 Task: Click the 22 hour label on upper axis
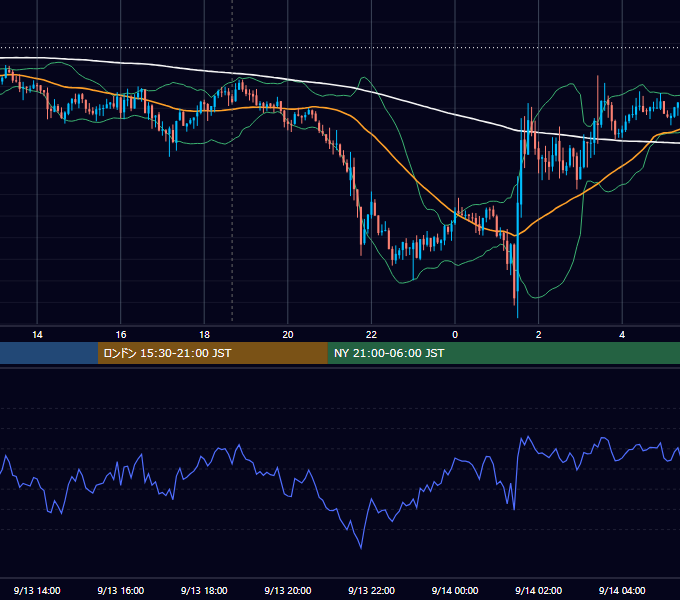[371, 335]
